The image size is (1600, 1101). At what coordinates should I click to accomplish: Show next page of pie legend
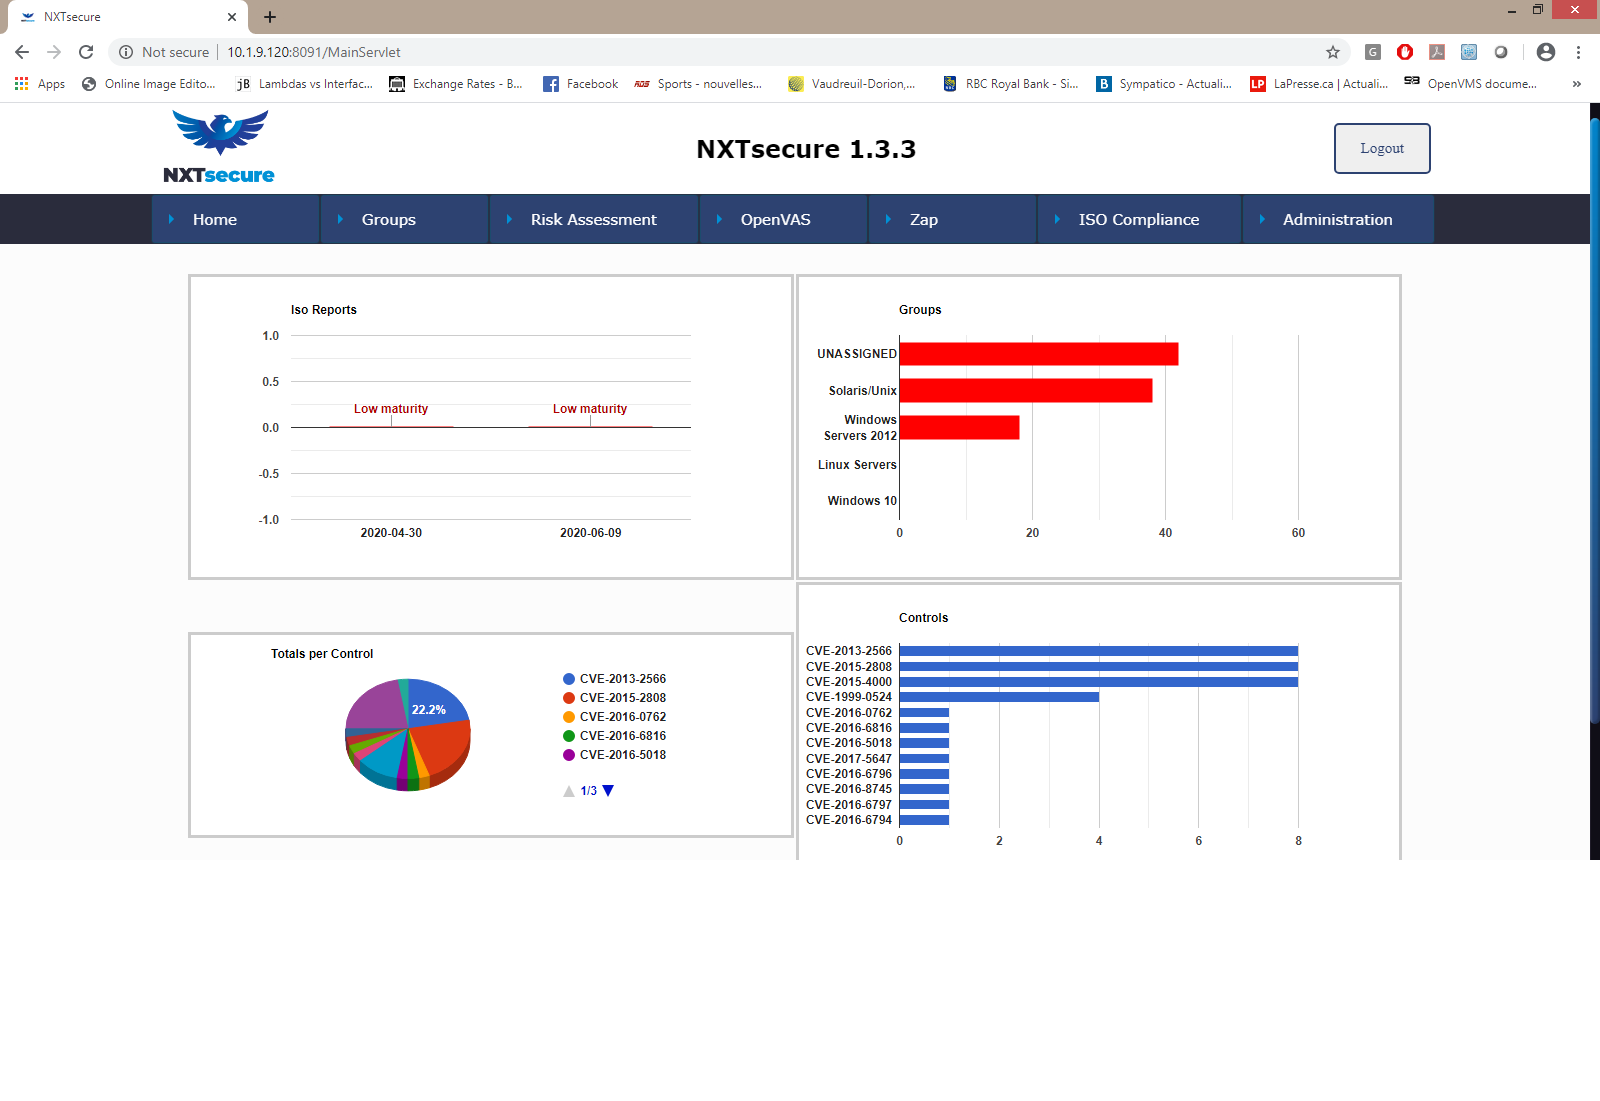608,791
